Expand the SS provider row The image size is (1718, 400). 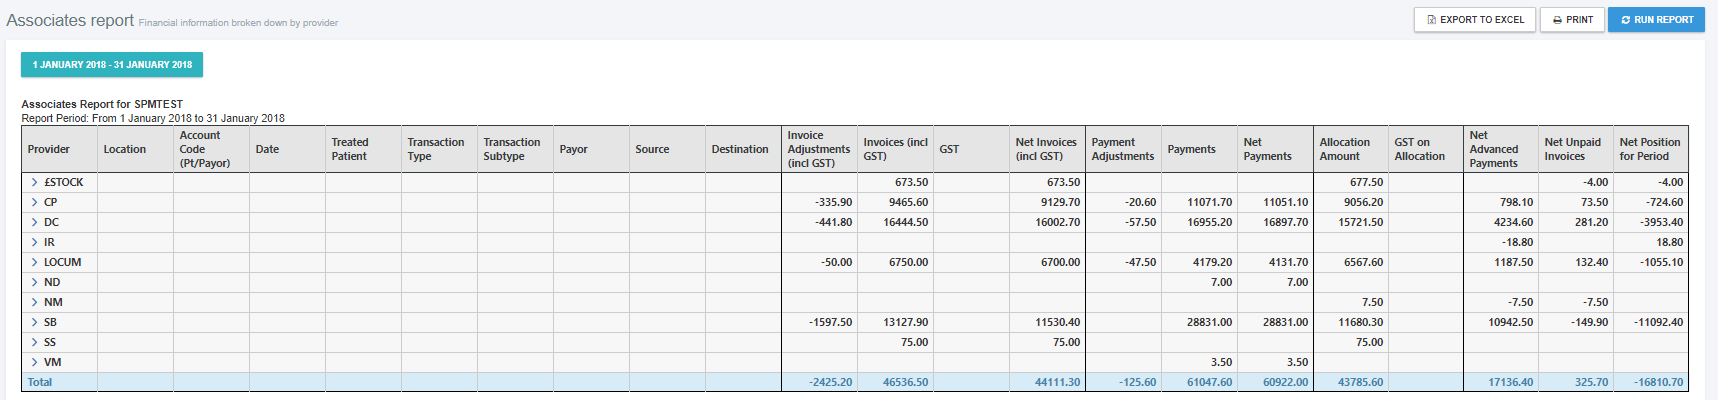click(34, 343)
